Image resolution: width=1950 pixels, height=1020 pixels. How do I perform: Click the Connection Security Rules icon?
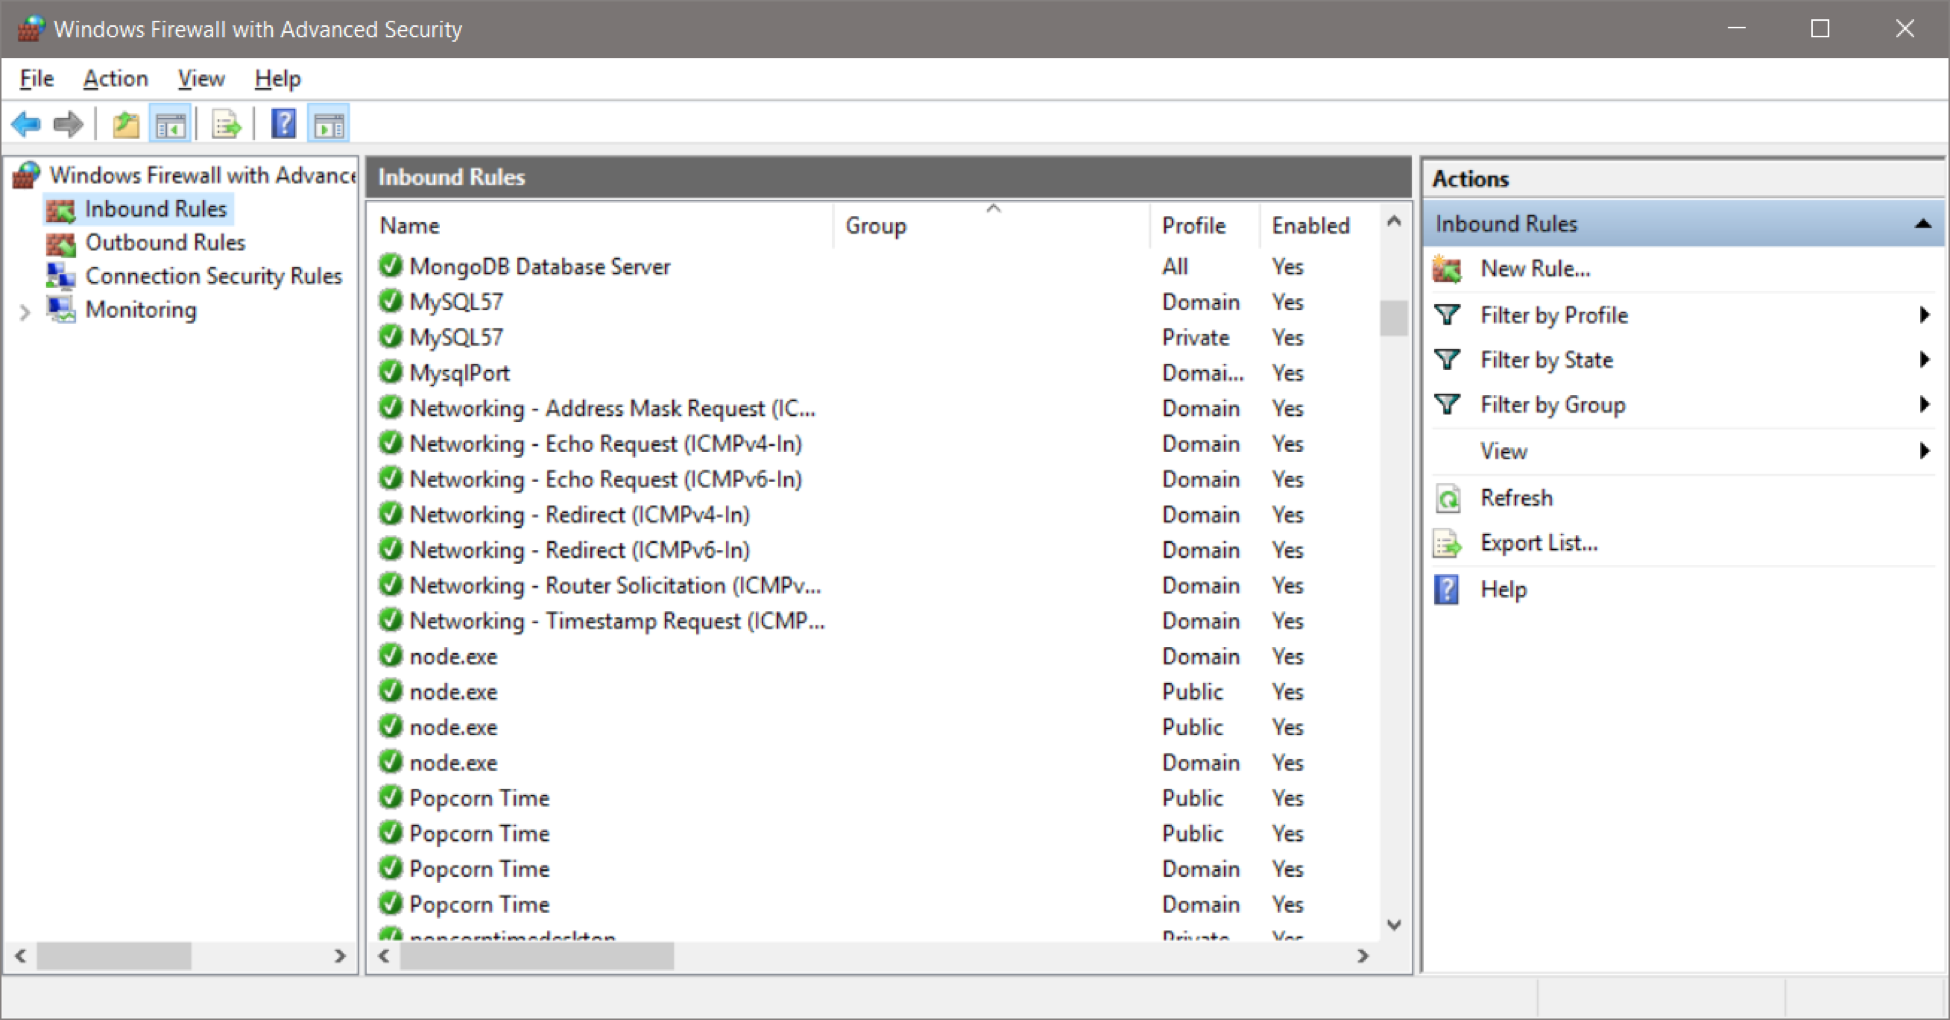point(61,276)
